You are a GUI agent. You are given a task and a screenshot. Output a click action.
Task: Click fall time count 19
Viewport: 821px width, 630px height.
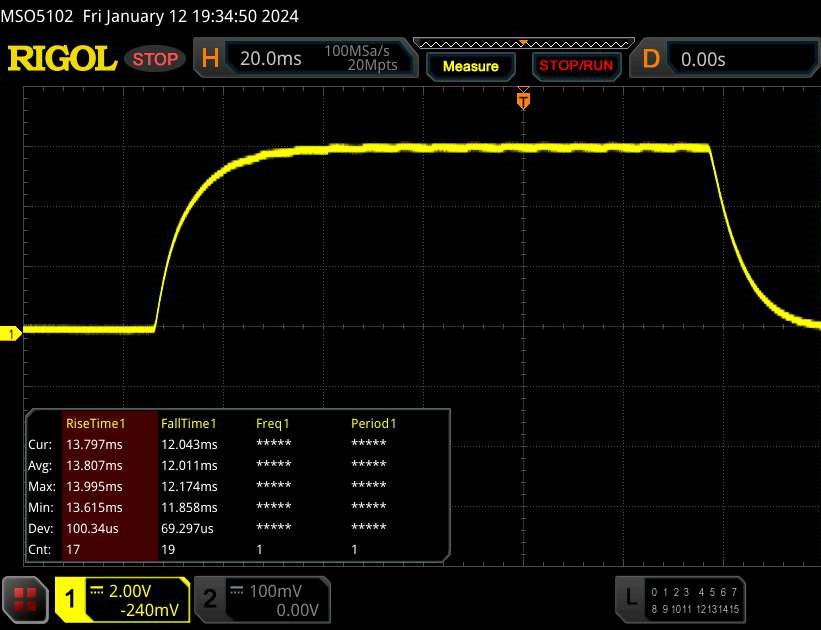[x=168, y=549]
